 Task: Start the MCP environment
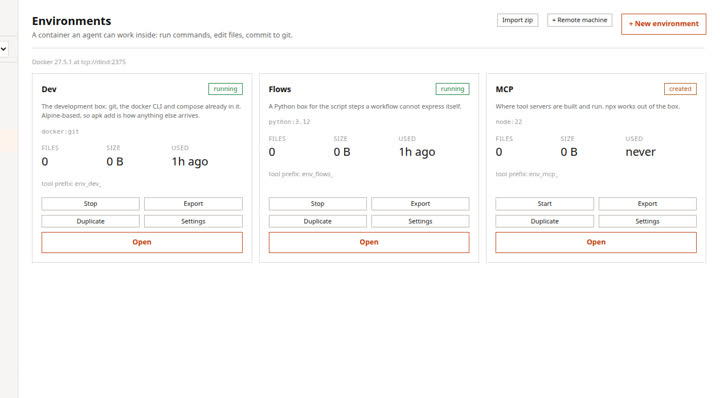click(545, 203)
